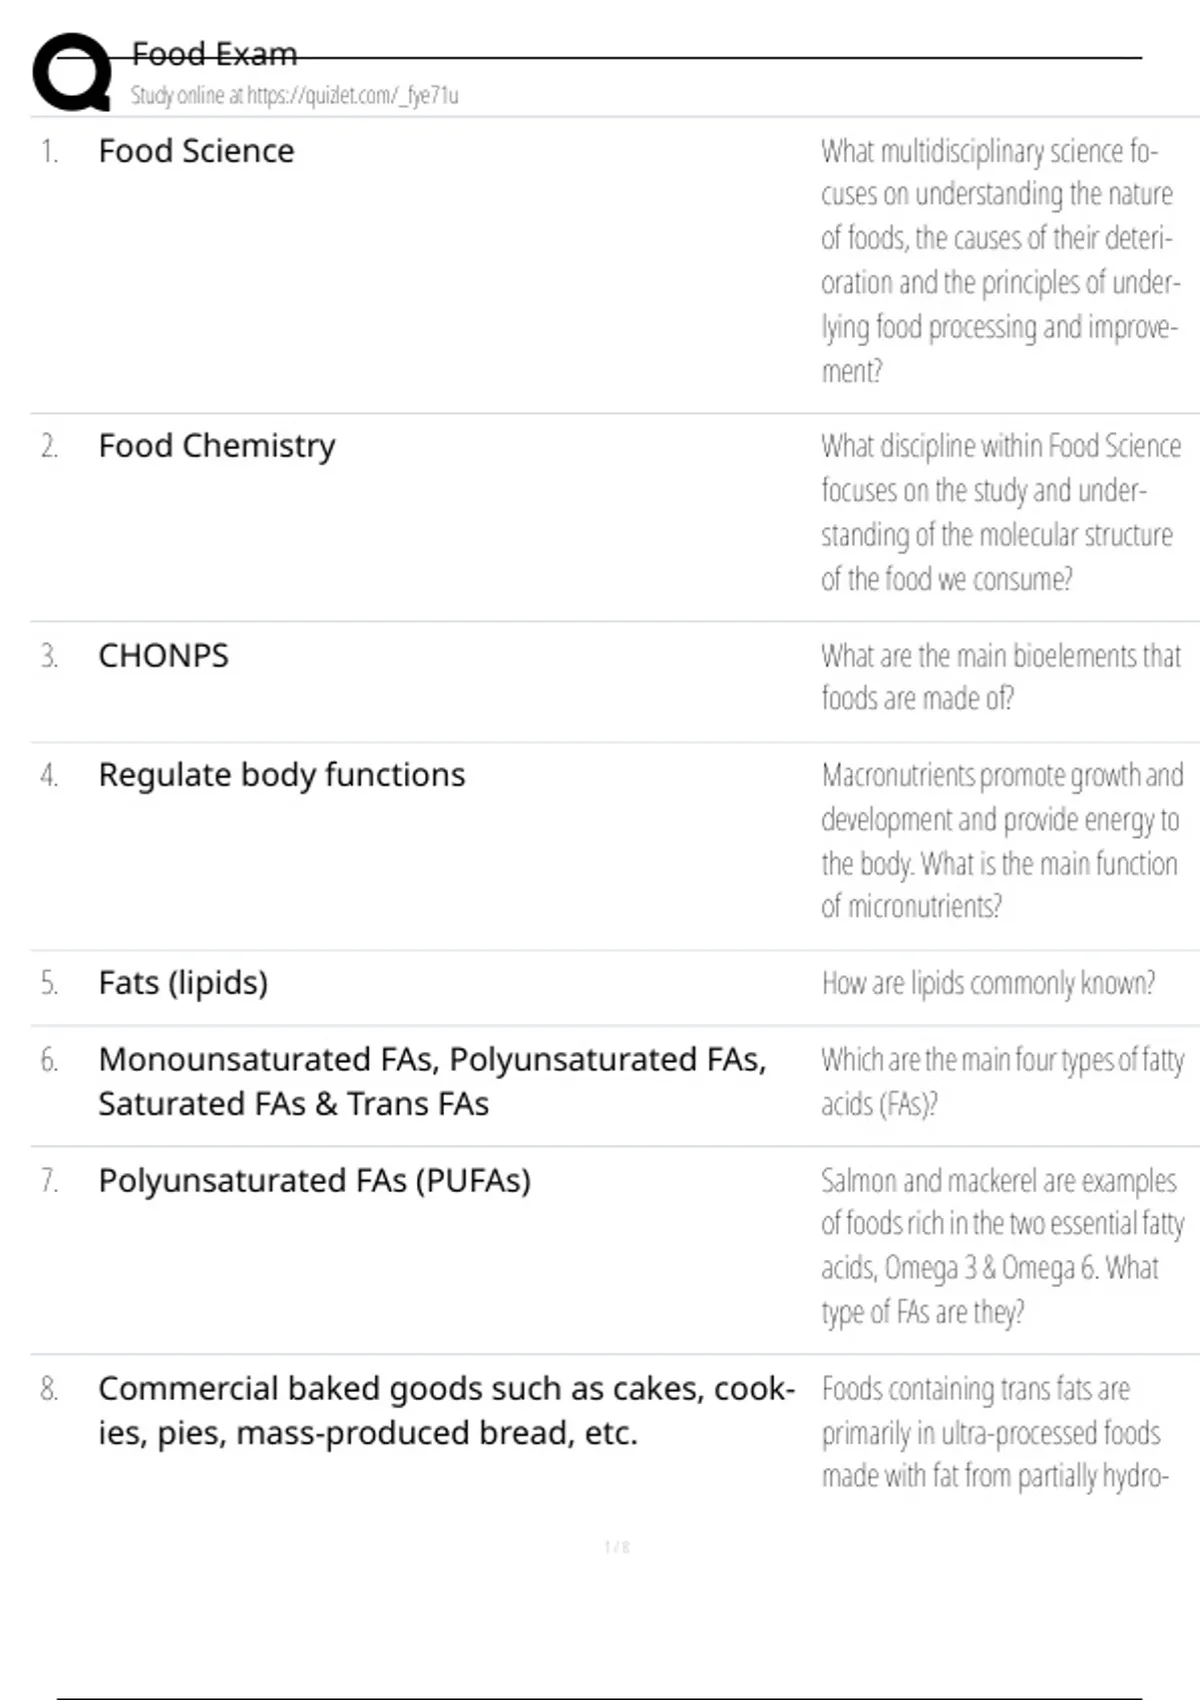Screen dimensions: 1200x1700
Task: Select "How are lipids commonly known?"
Action: point(988,983)
